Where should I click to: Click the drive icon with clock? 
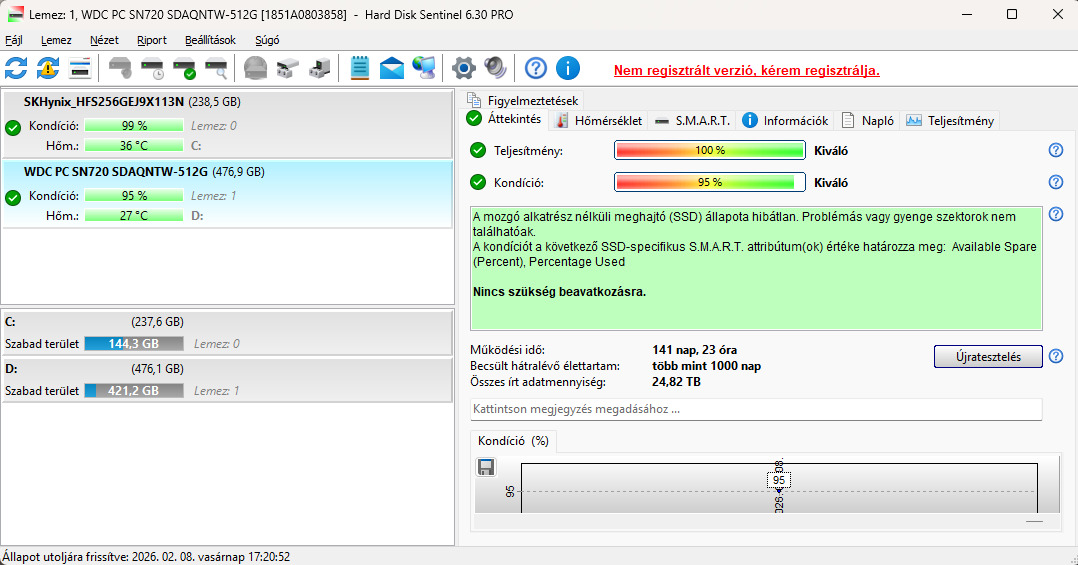click(152, 68)
